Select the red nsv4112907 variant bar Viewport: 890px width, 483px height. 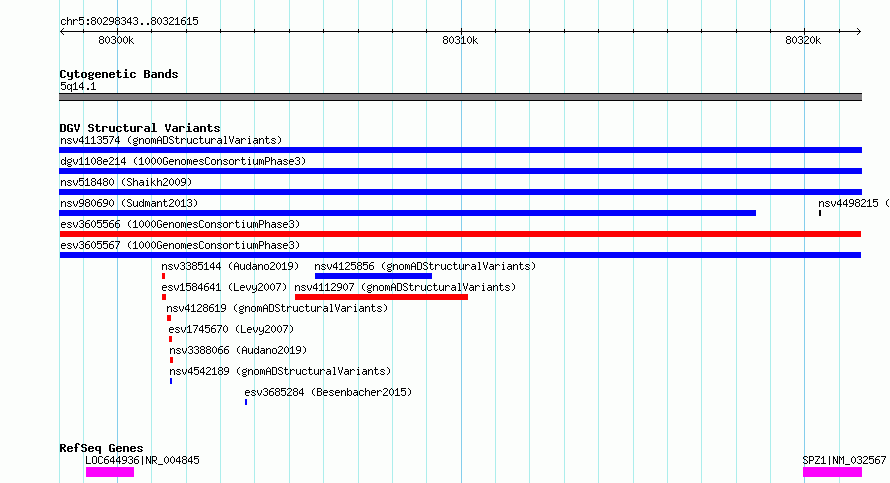(x=381, y=297)
